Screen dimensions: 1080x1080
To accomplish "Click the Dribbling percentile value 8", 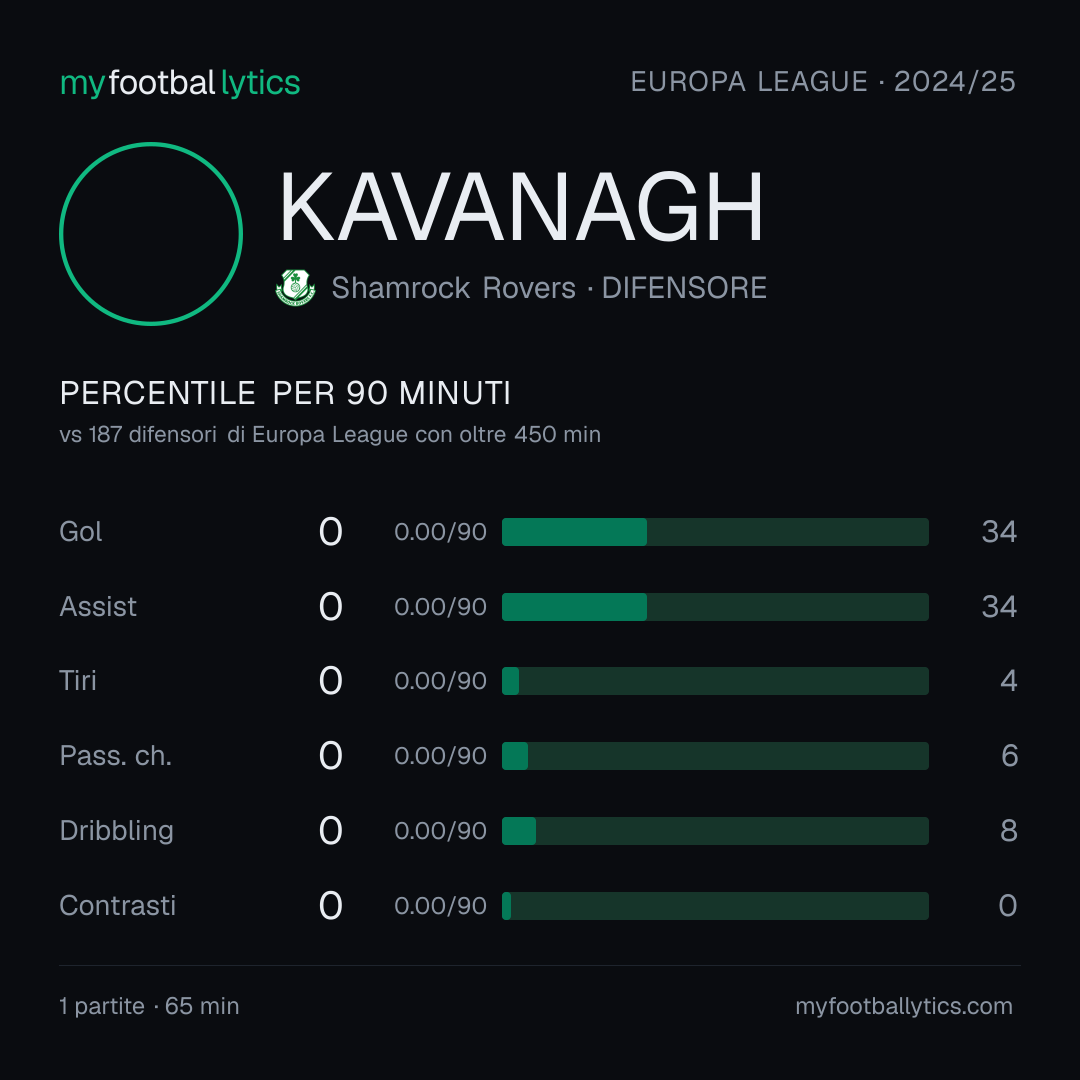I will coord(1008,831).
